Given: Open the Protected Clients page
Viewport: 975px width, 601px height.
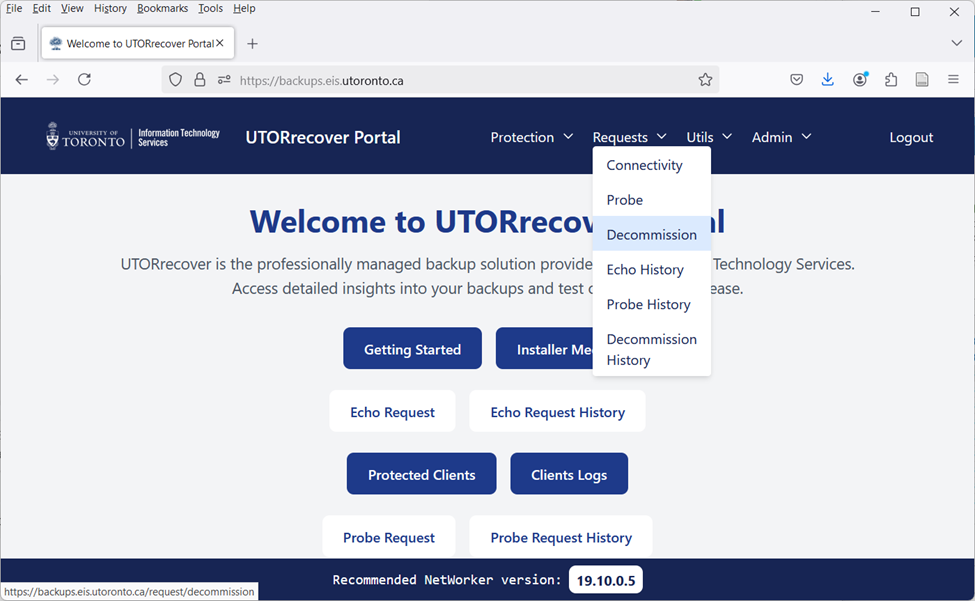Looking at the screenshot, I should [422, 474].
